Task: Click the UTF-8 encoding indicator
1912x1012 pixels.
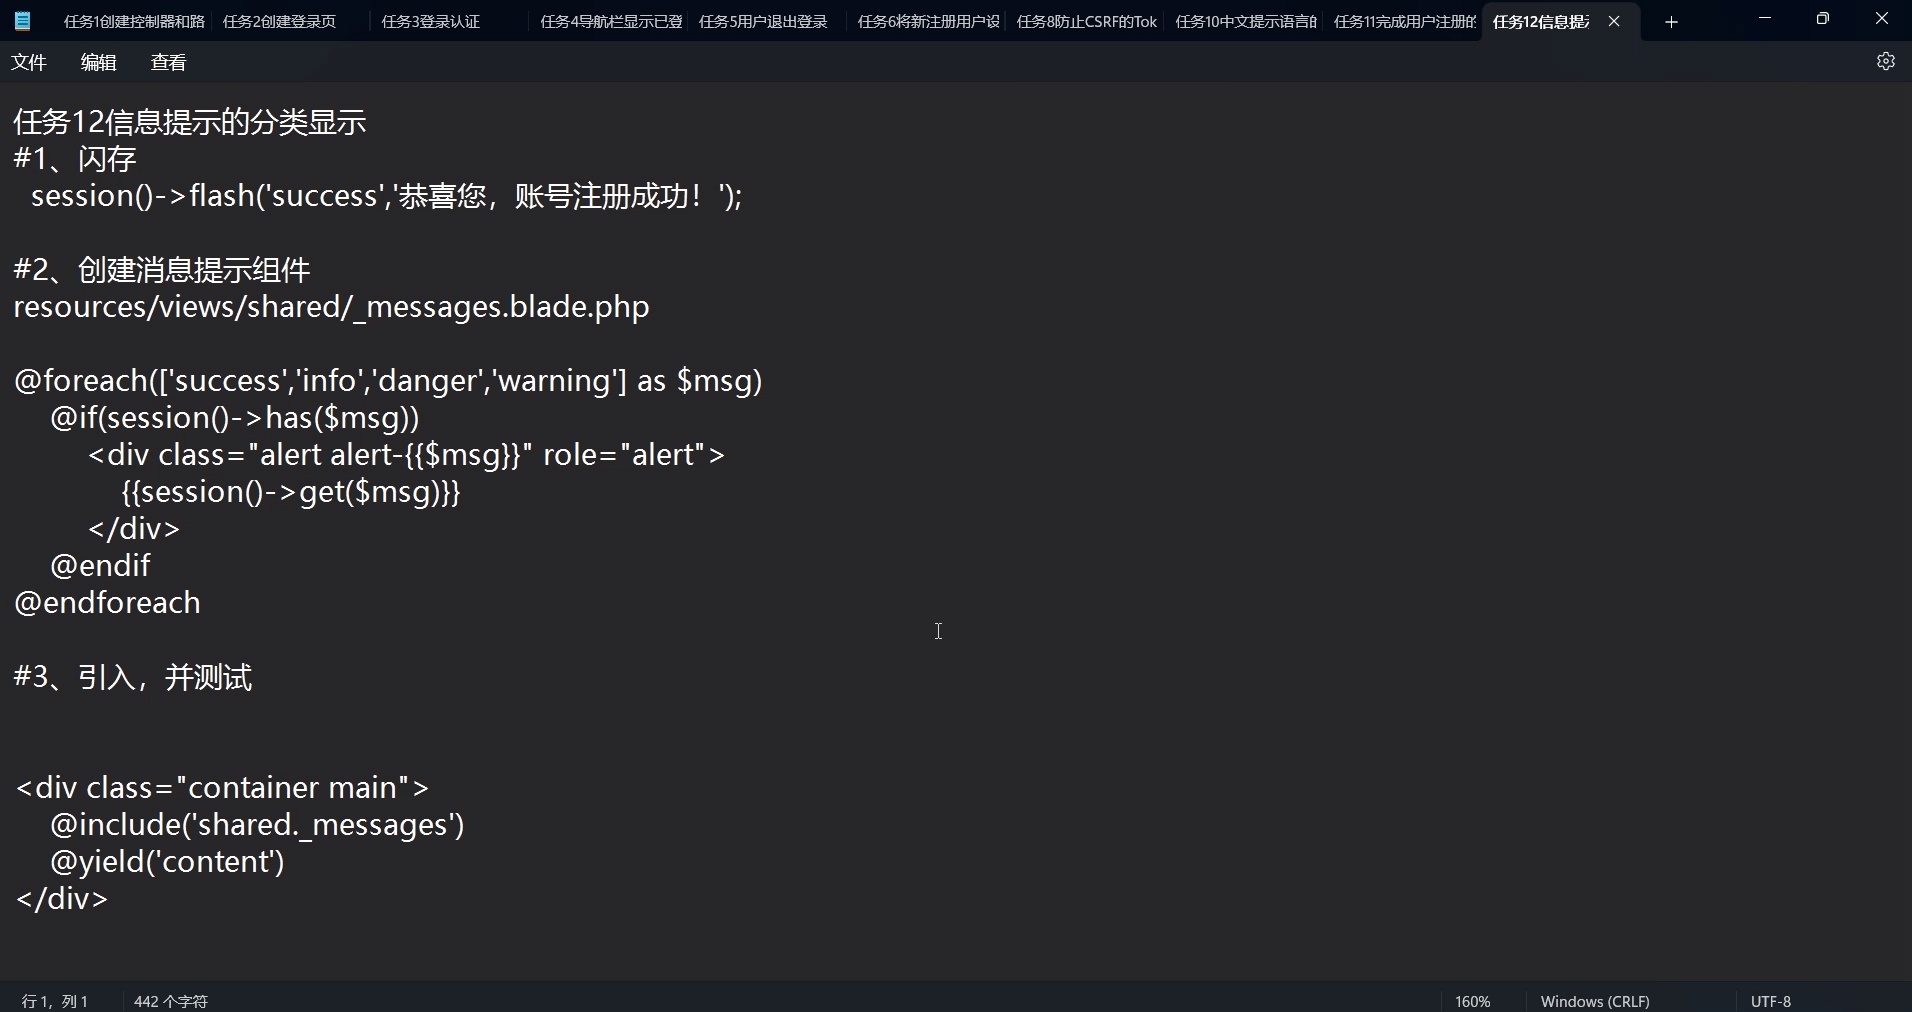Action: pyautogui.click(x=1770, y=1000)
